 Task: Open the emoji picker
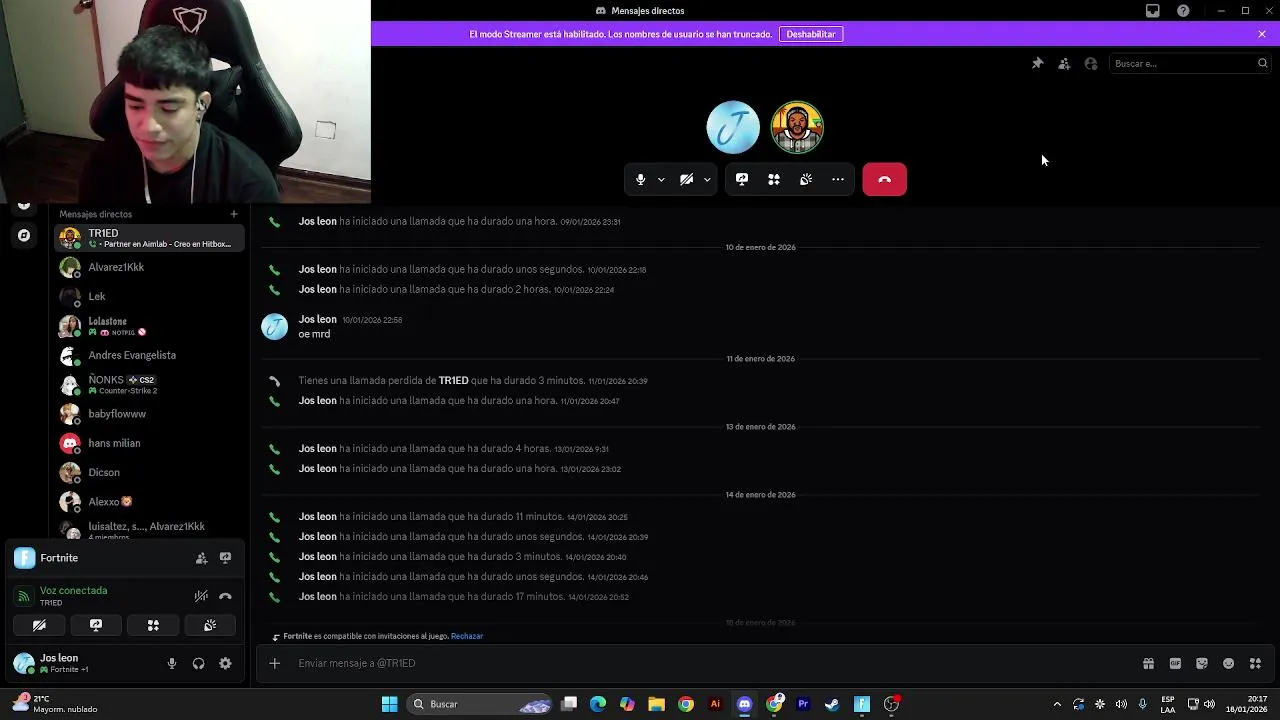click(x=1229, y=663)
